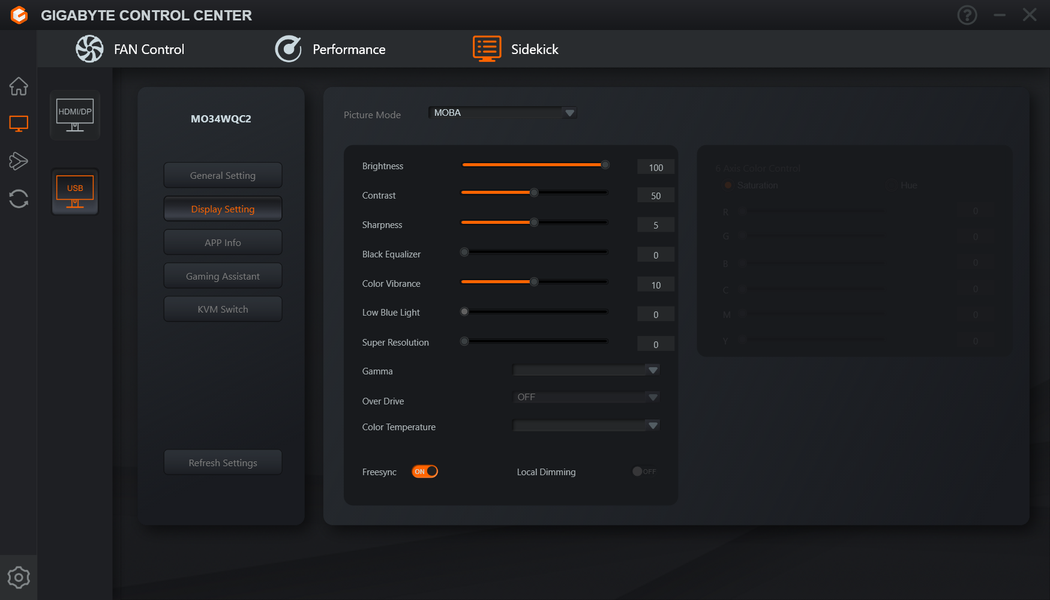Click the Contrast value field showing 50

[656, 196]
